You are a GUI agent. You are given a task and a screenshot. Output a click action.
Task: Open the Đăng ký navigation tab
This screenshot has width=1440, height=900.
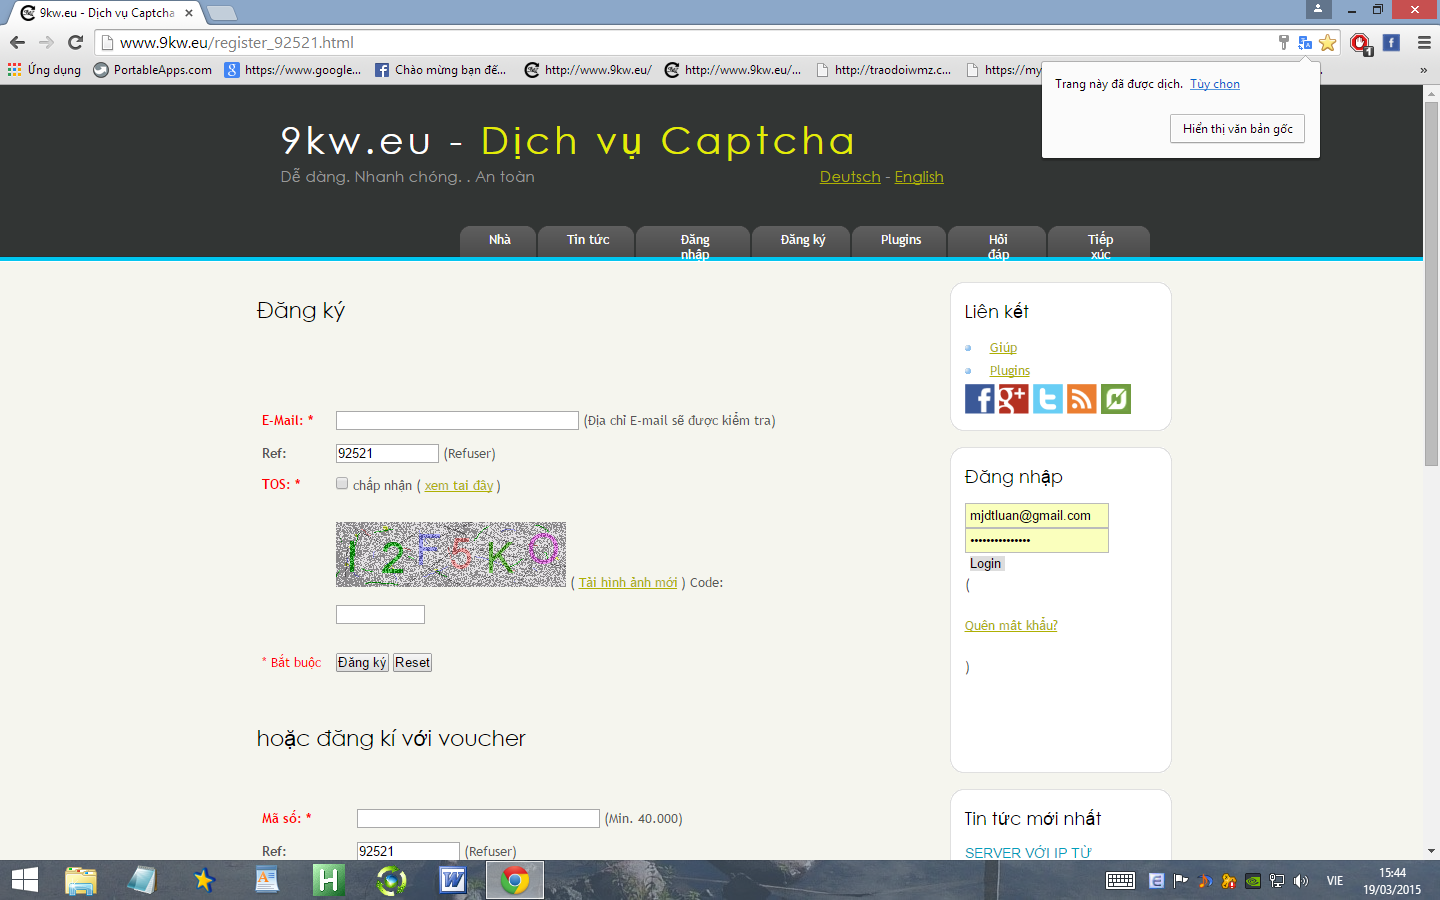[802, 241]
